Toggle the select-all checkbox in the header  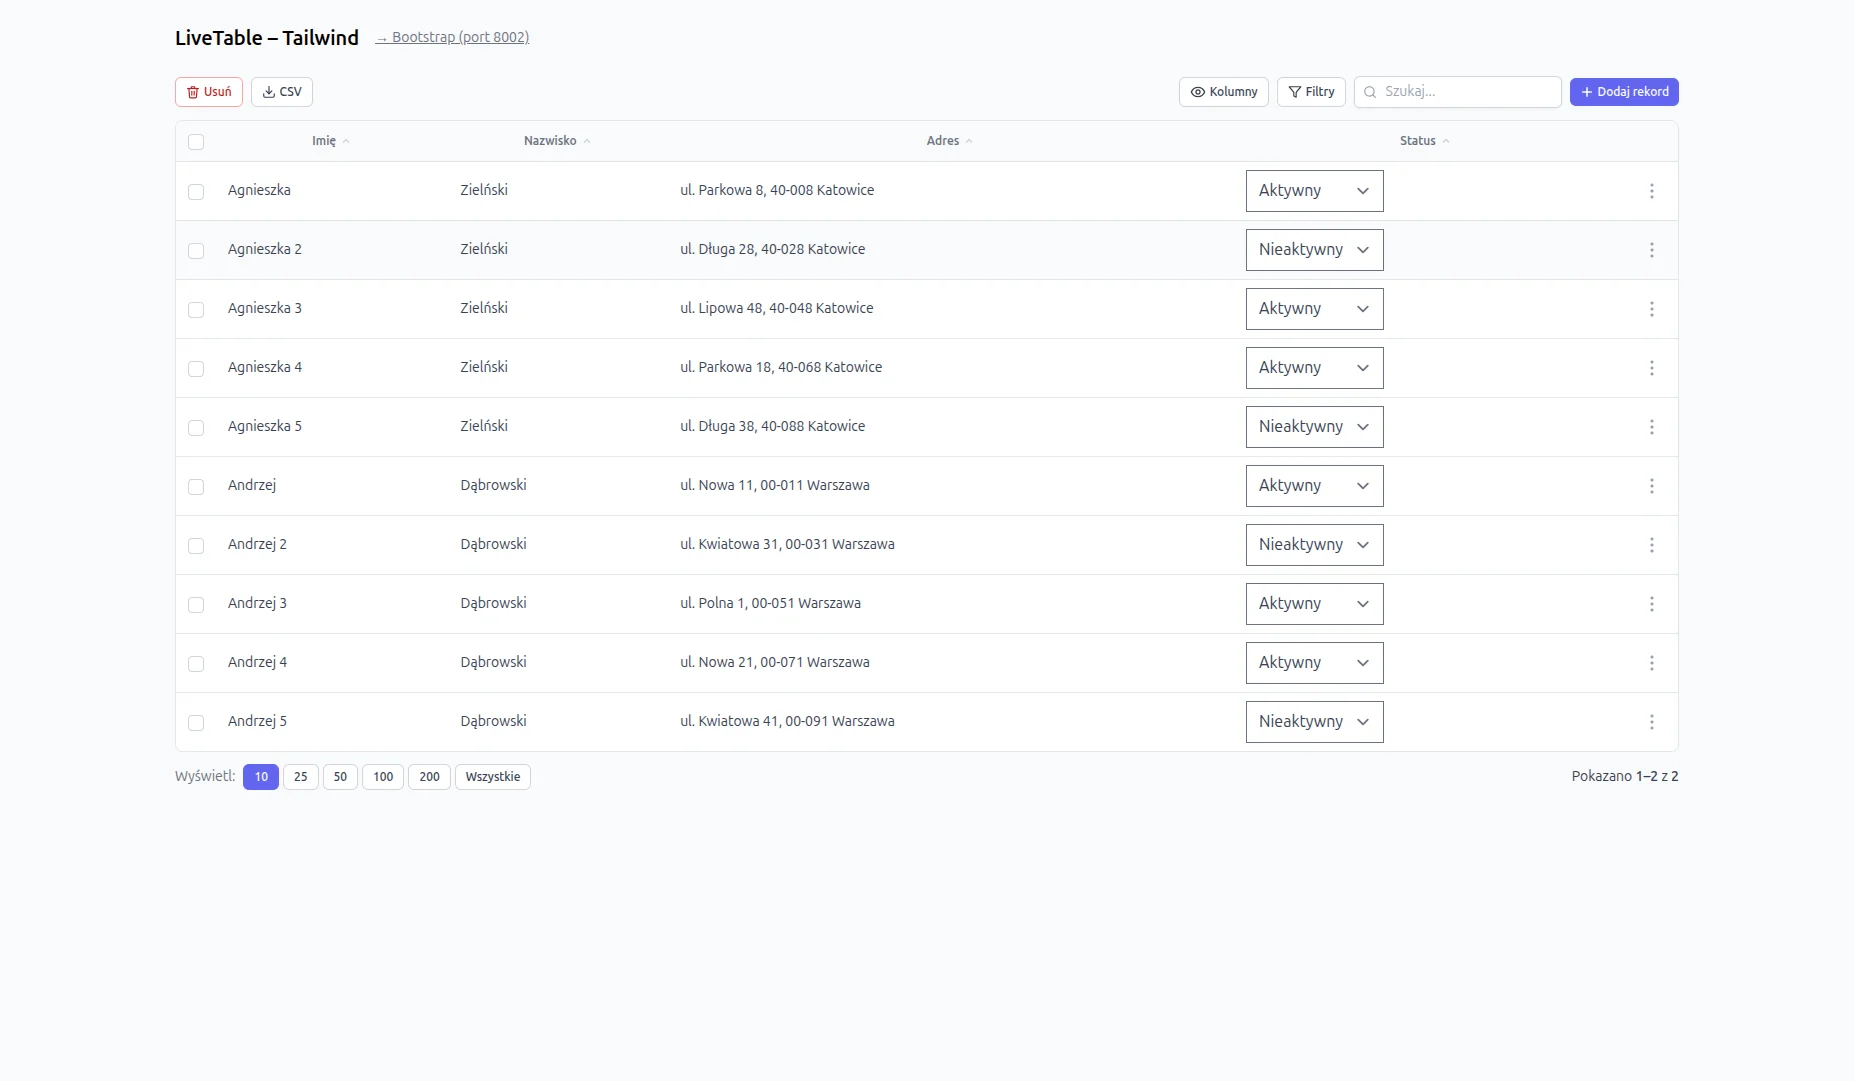pyautogui.click(x=196, y=142)
